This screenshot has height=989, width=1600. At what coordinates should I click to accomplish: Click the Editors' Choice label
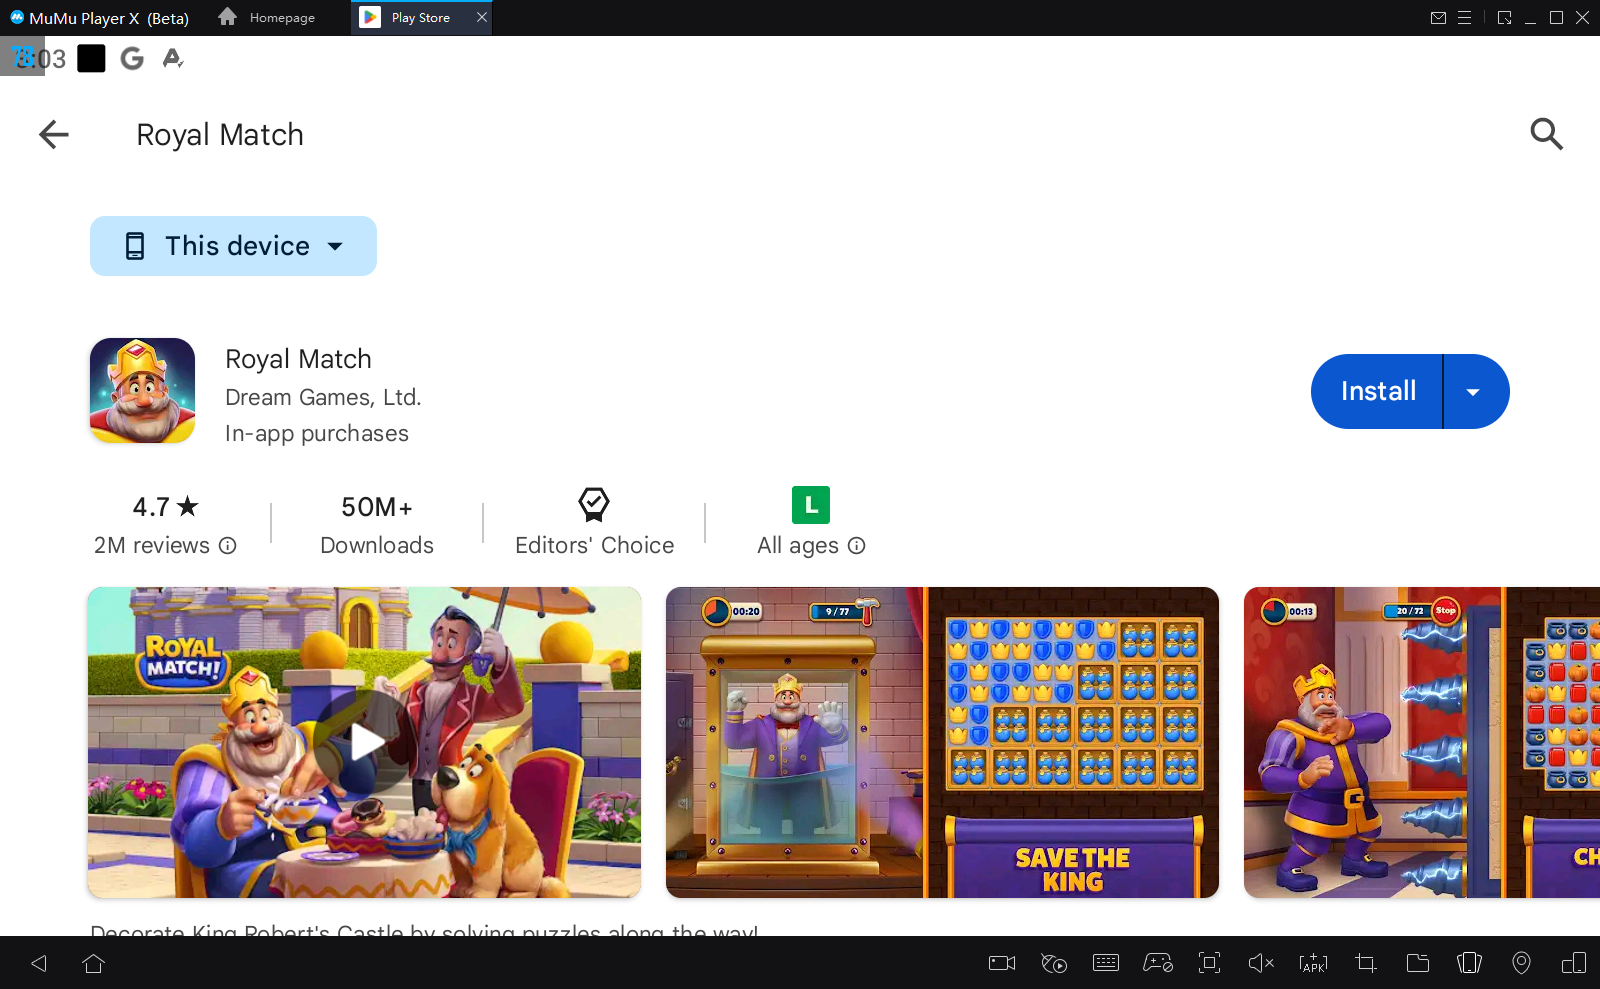pos(595,545)
